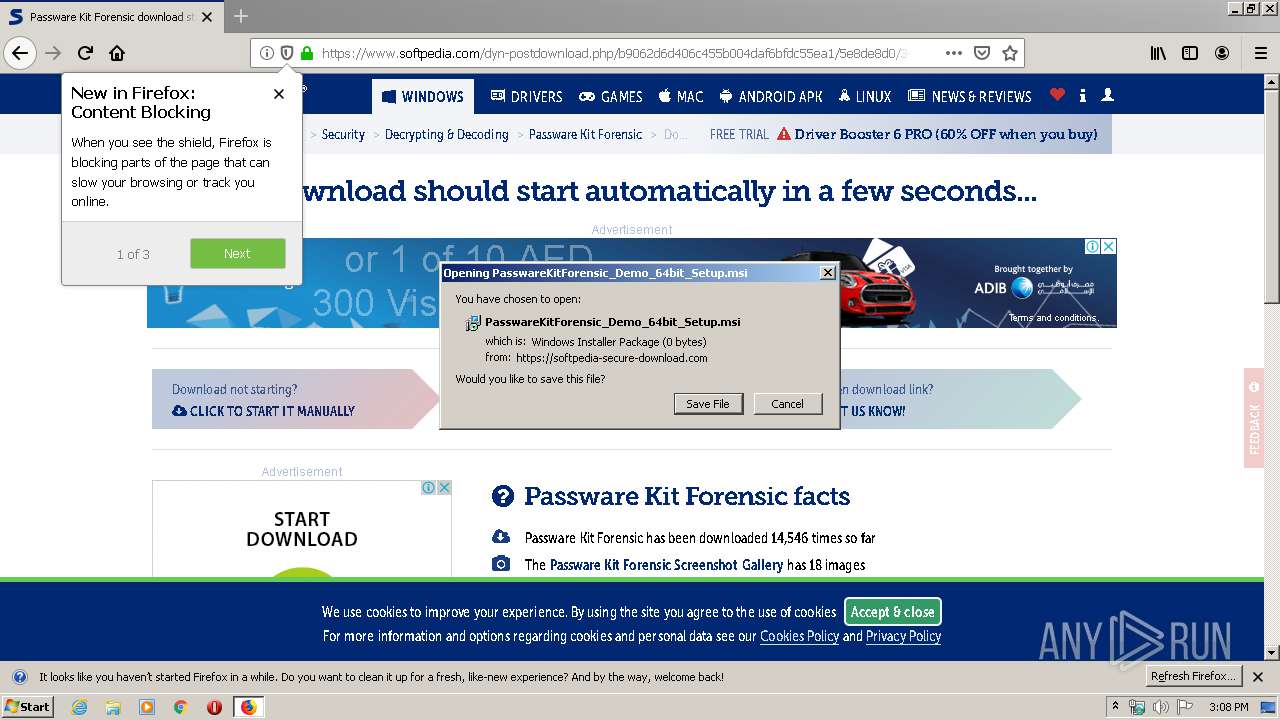
Task: Dismiss the Refresh Firefox notification bar
Action: (1258, 677)
